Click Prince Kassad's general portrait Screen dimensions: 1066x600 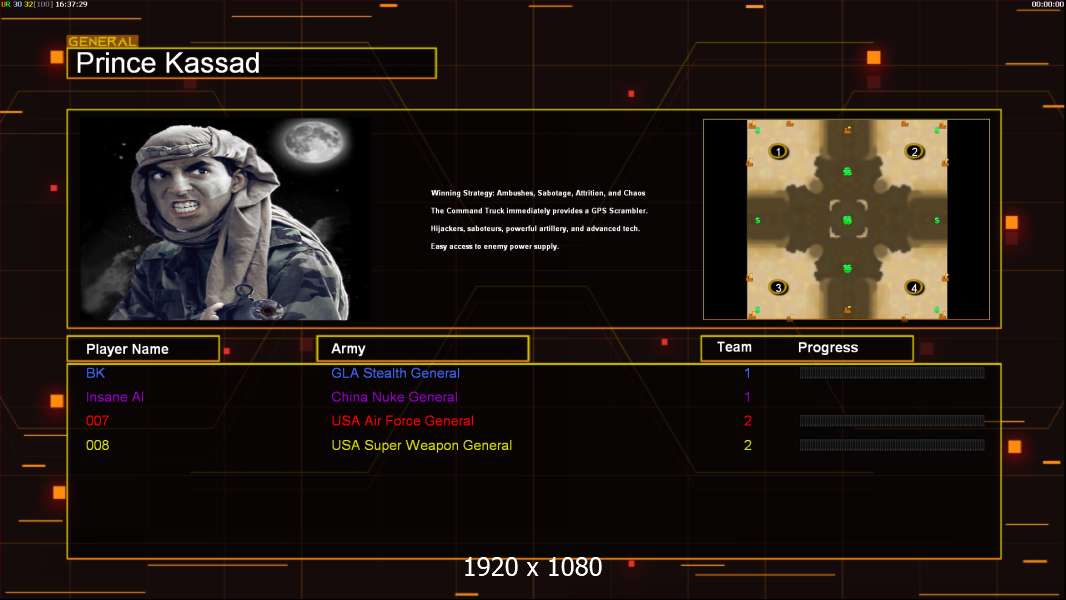pos(225,218)
